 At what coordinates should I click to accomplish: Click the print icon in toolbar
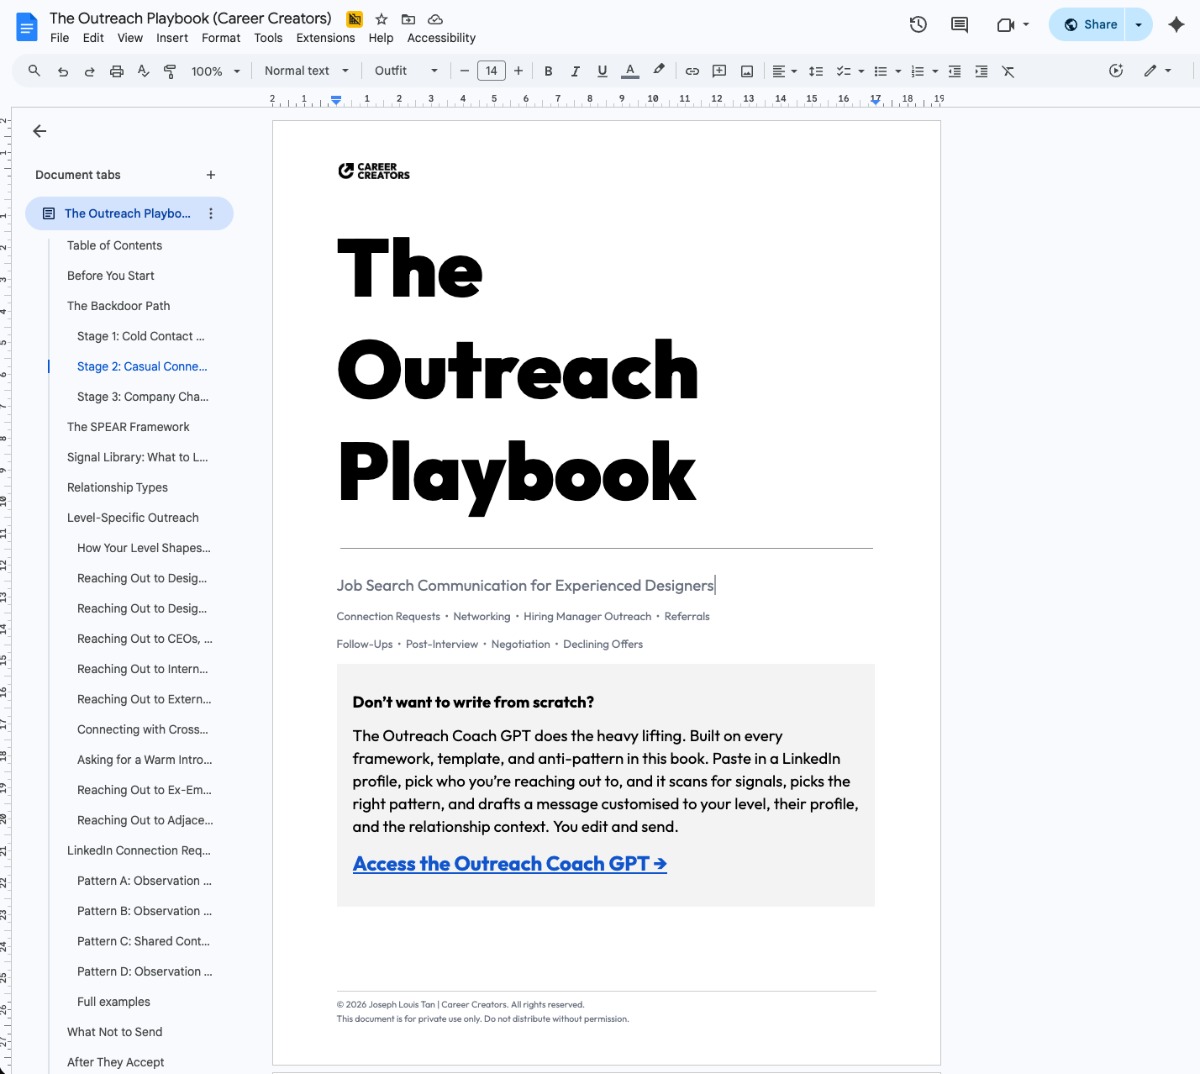tap(117, 71)
